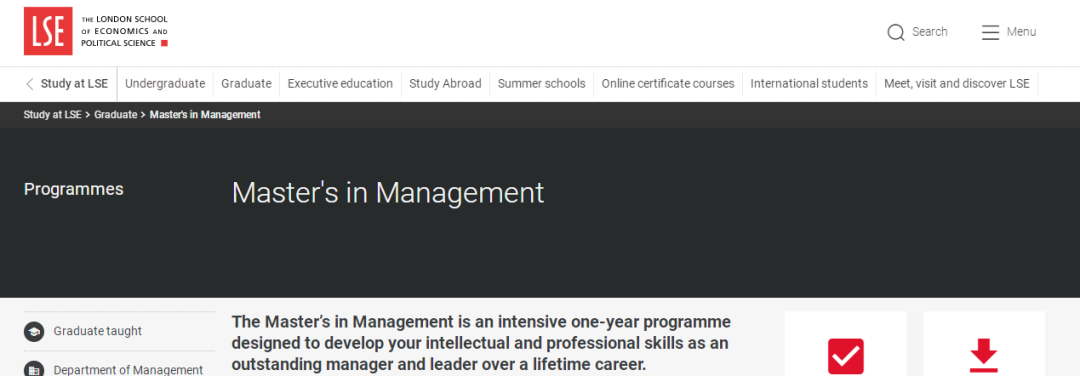
Task: Open Meet, visit and discover LSE
Action: [957, 84]
